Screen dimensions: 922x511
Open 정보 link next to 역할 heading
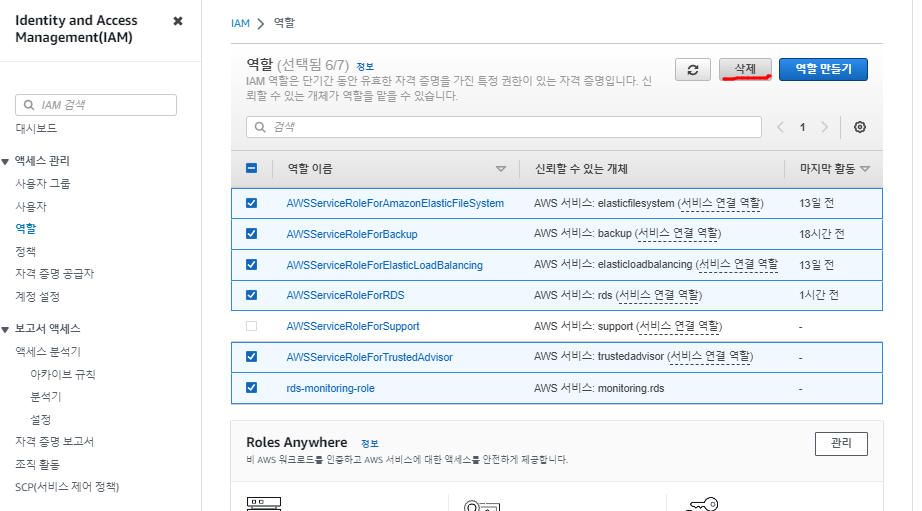tap(365, 66)
